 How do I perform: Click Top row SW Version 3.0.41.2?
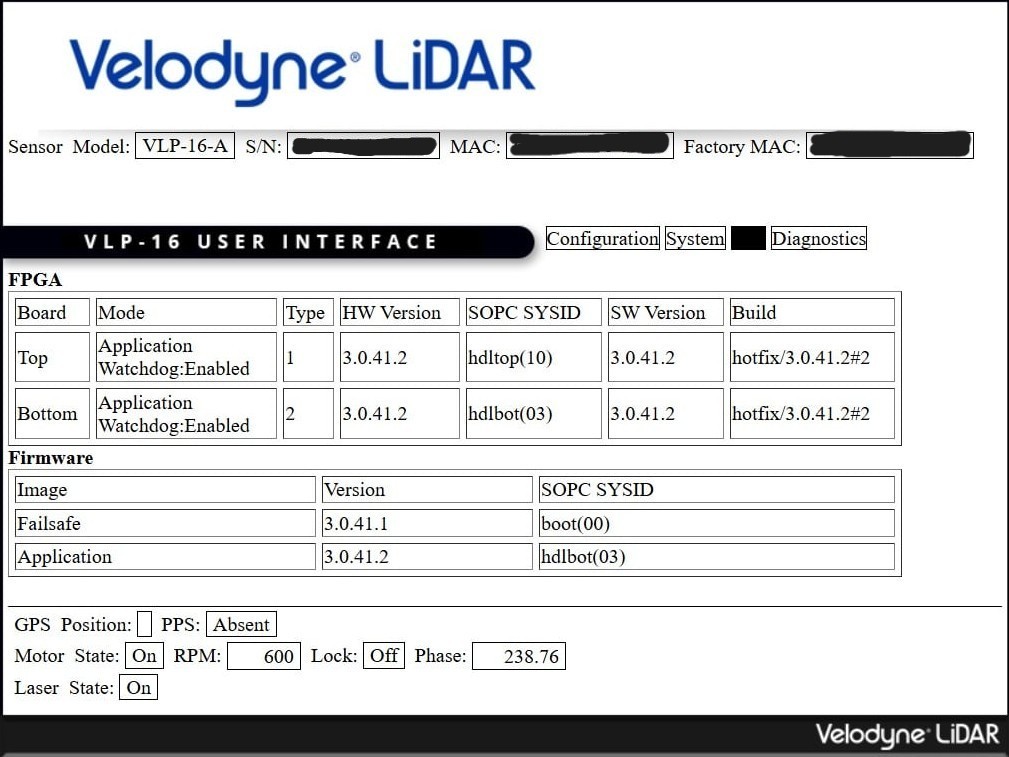(665, 357)
